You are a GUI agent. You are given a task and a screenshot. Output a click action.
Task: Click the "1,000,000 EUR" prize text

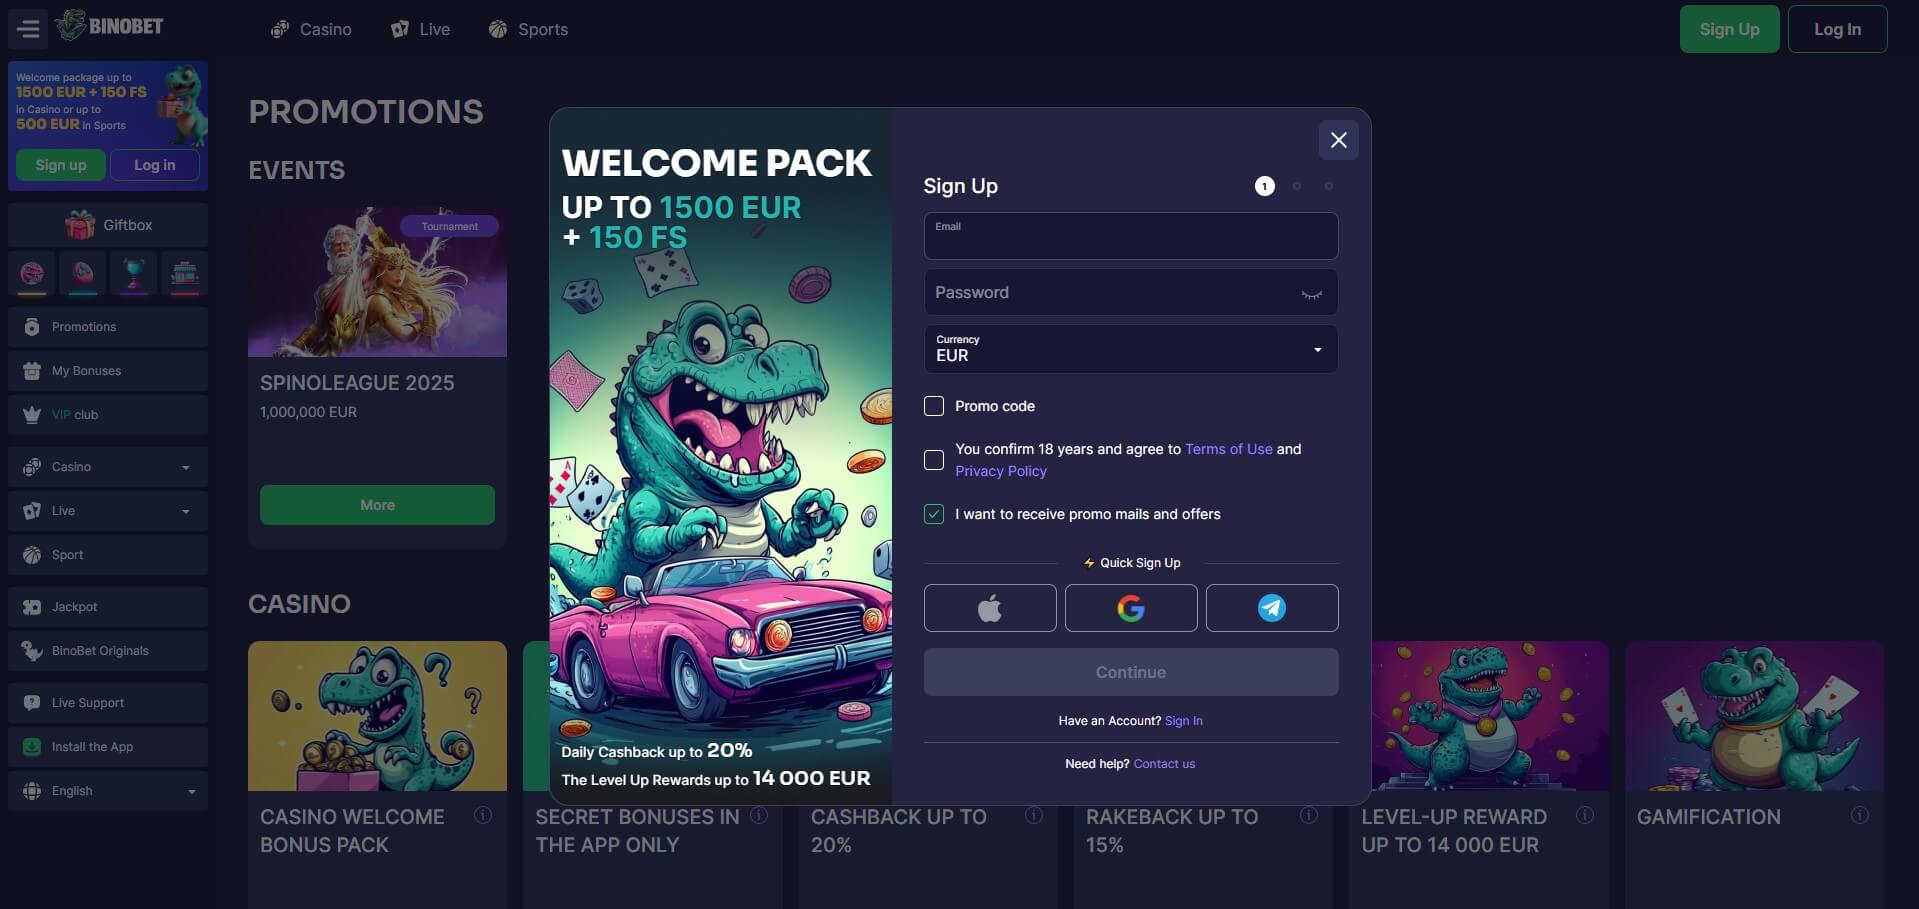pos(308,412)
